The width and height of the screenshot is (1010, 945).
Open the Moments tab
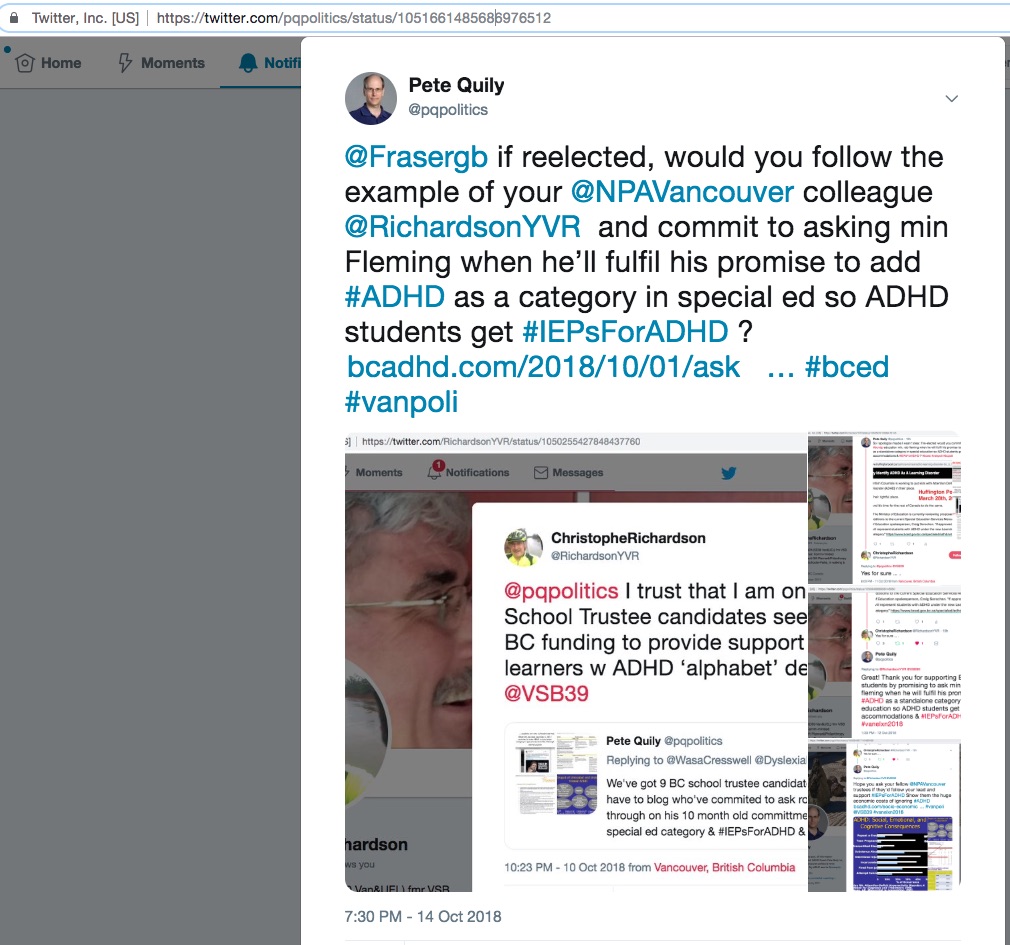tap(162, 63)
